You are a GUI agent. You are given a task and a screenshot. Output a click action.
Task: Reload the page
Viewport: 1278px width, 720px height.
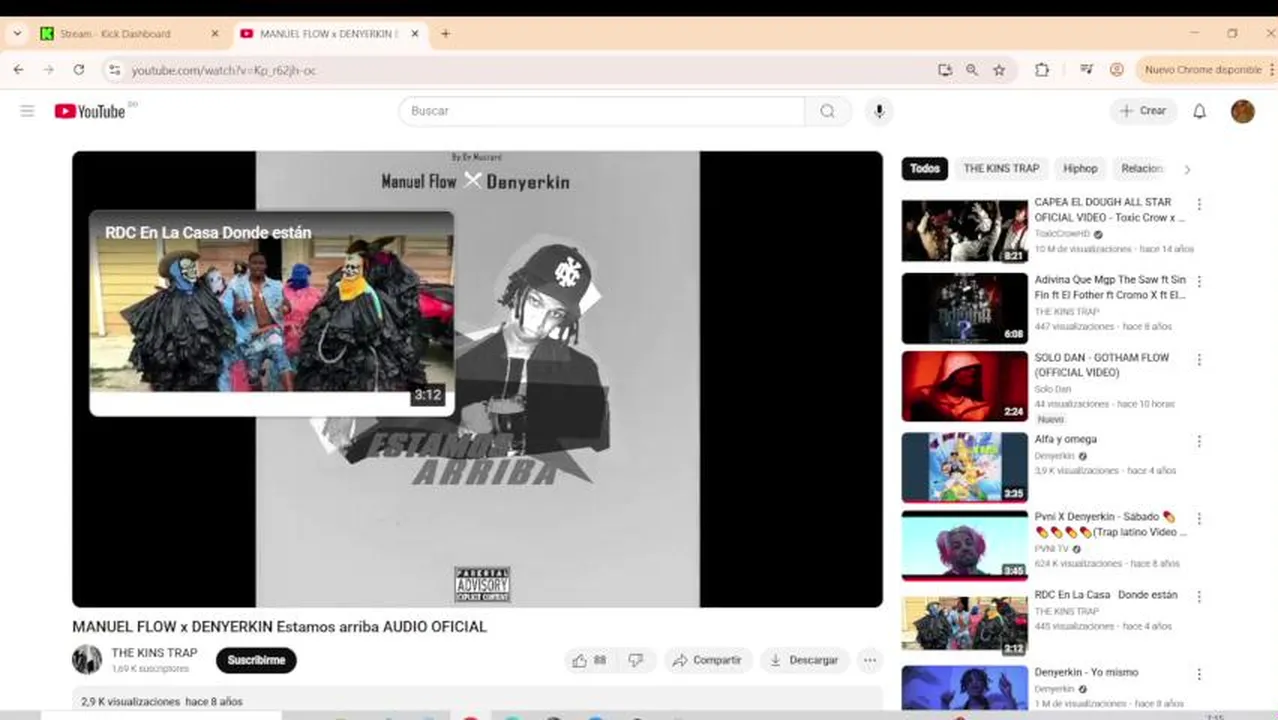point(78,70)
